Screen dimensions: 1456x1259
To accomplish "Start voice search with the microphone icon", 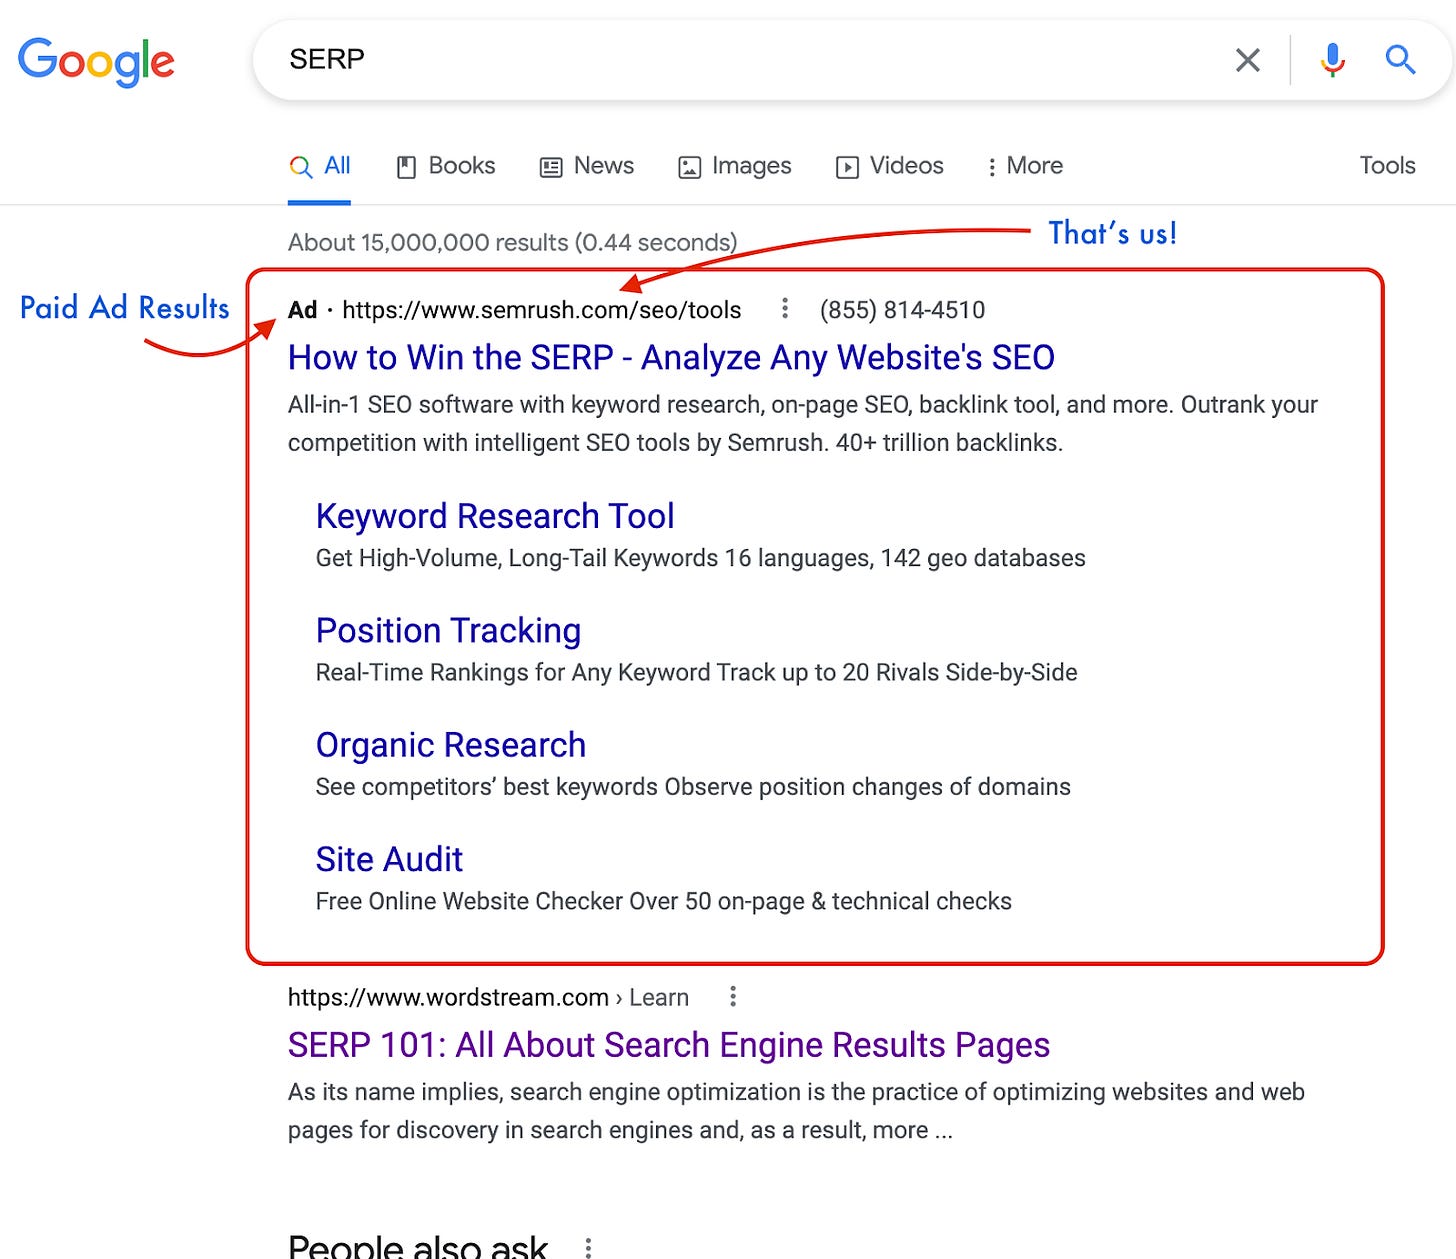I will tap(1332, 60).
